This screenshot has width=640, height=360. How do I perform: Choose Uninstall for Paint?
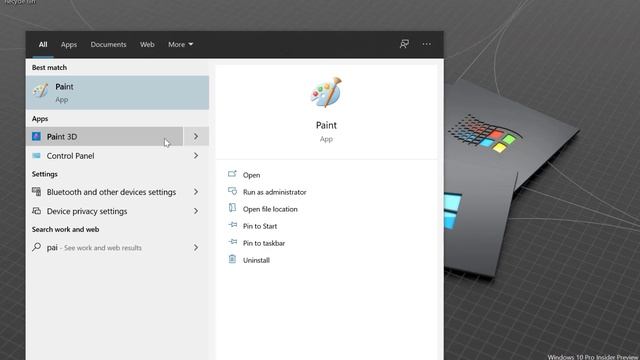pyautogui.click(x=256, y=260)
